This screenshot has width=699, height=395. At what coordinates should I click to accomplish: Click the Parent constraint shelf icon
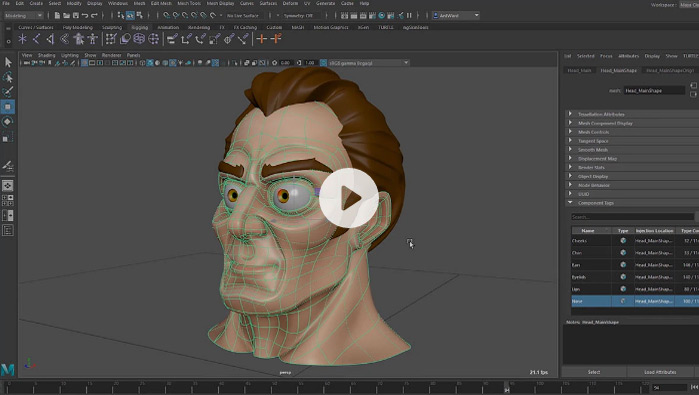pos(172,39)
